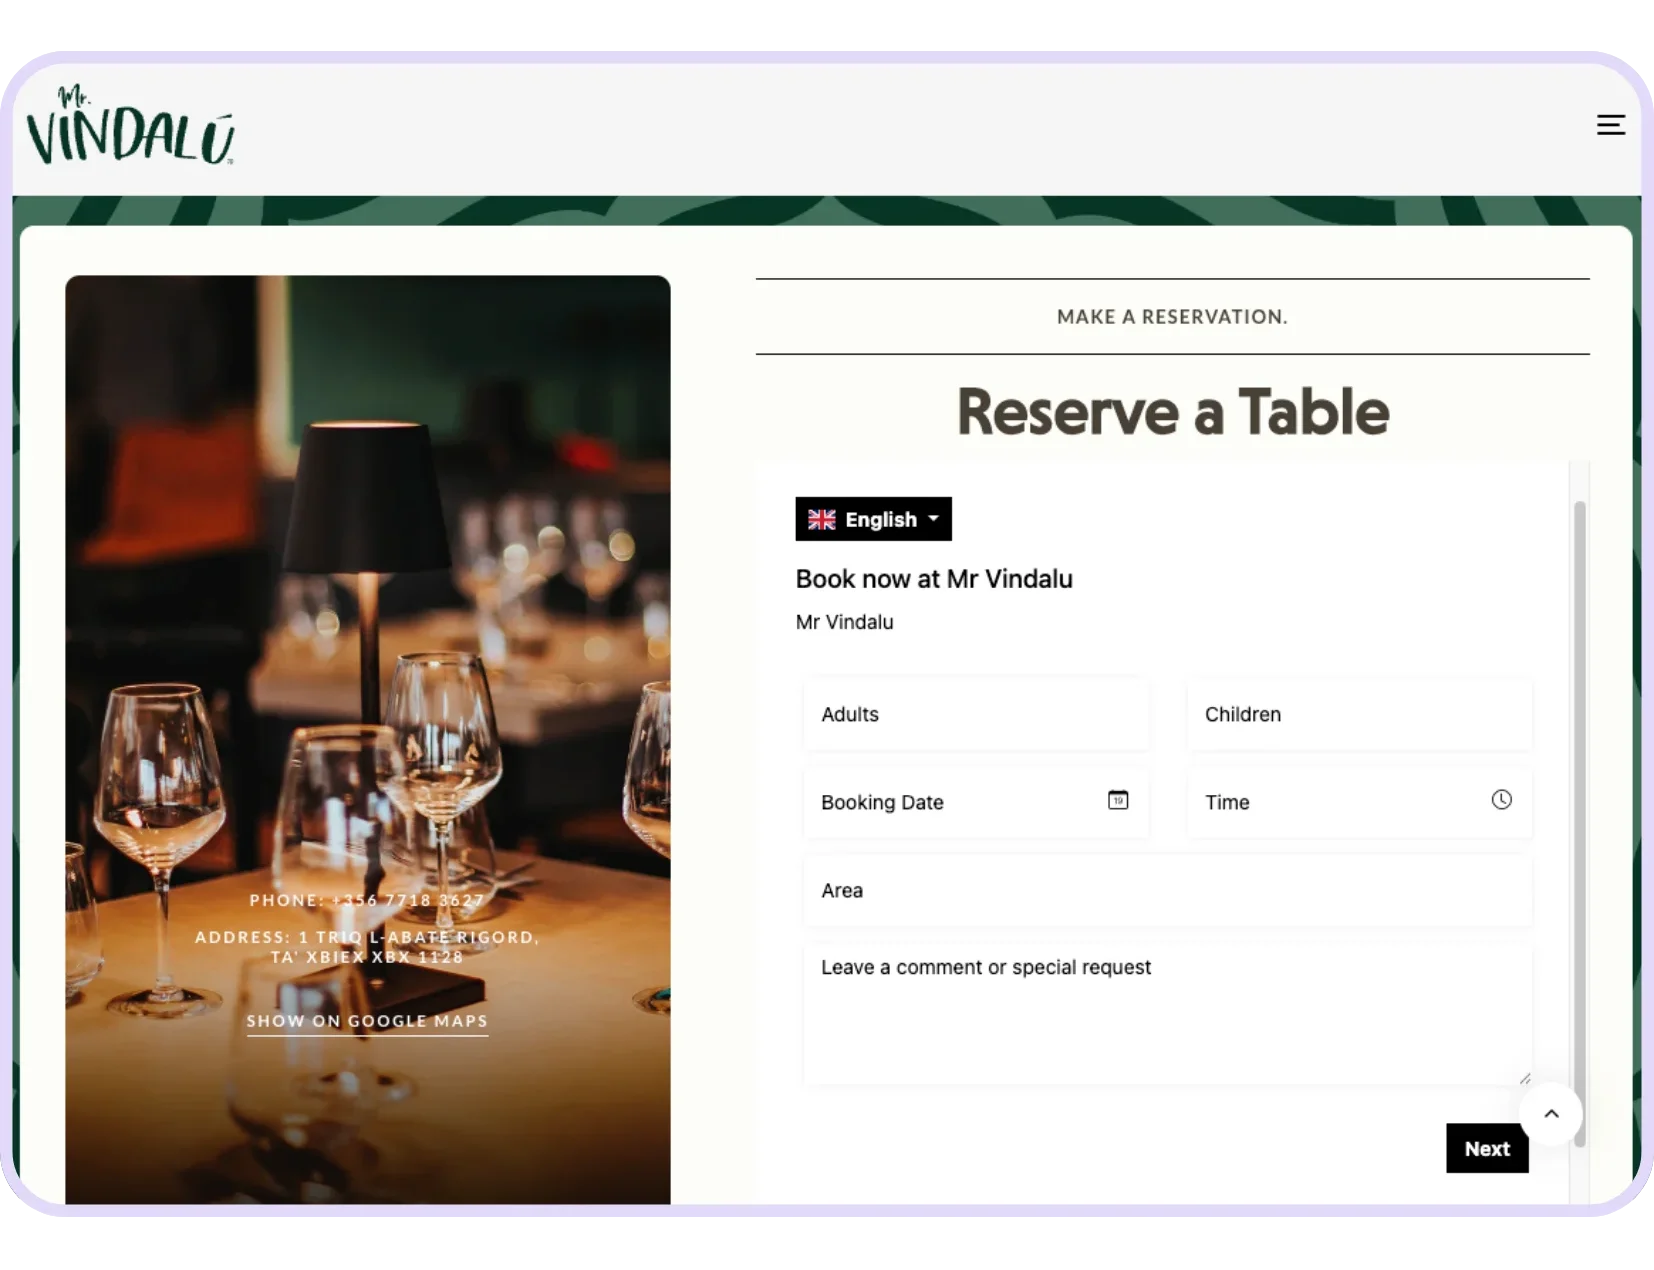This screenshot has height=1270, width=1654.
Task: Select the Time input field
Action: coord(1340,803)
